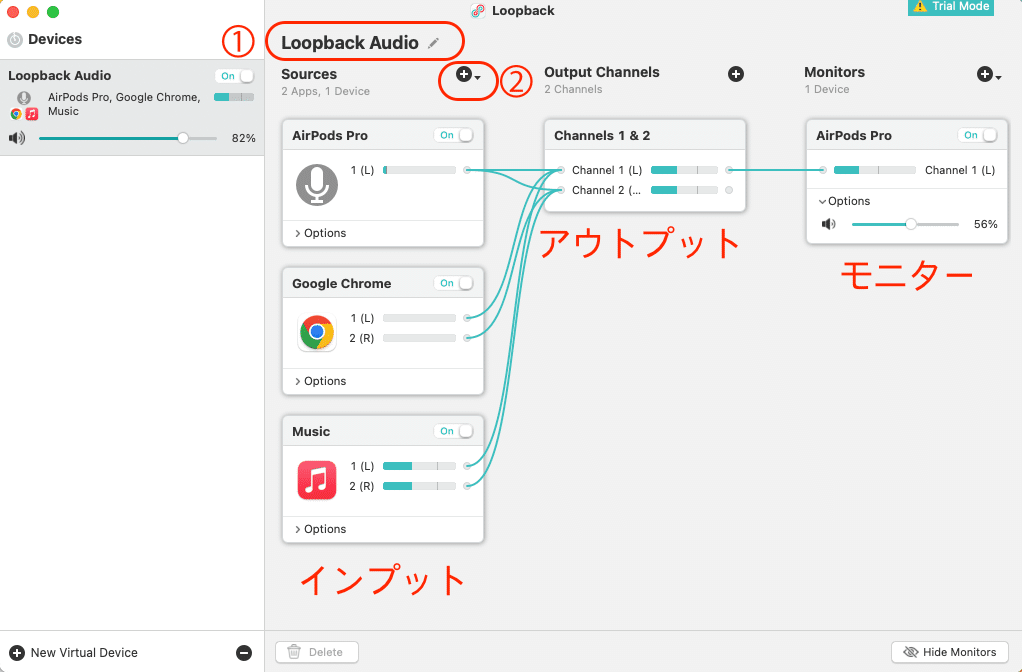Click the monitor Channel 1 (L) input connector dot
Image resolution: width=1022 pixels, height=672 pixels.
click(x=823, y=170)
